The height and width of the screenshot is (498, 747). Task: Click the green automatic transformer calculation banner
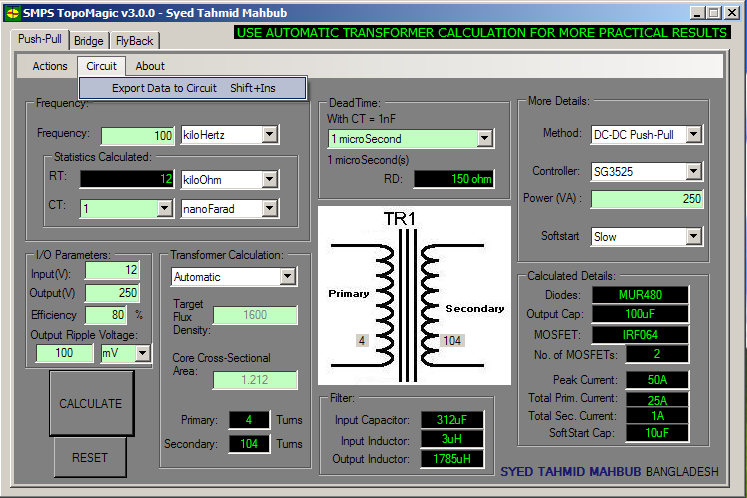coord(482,32)
